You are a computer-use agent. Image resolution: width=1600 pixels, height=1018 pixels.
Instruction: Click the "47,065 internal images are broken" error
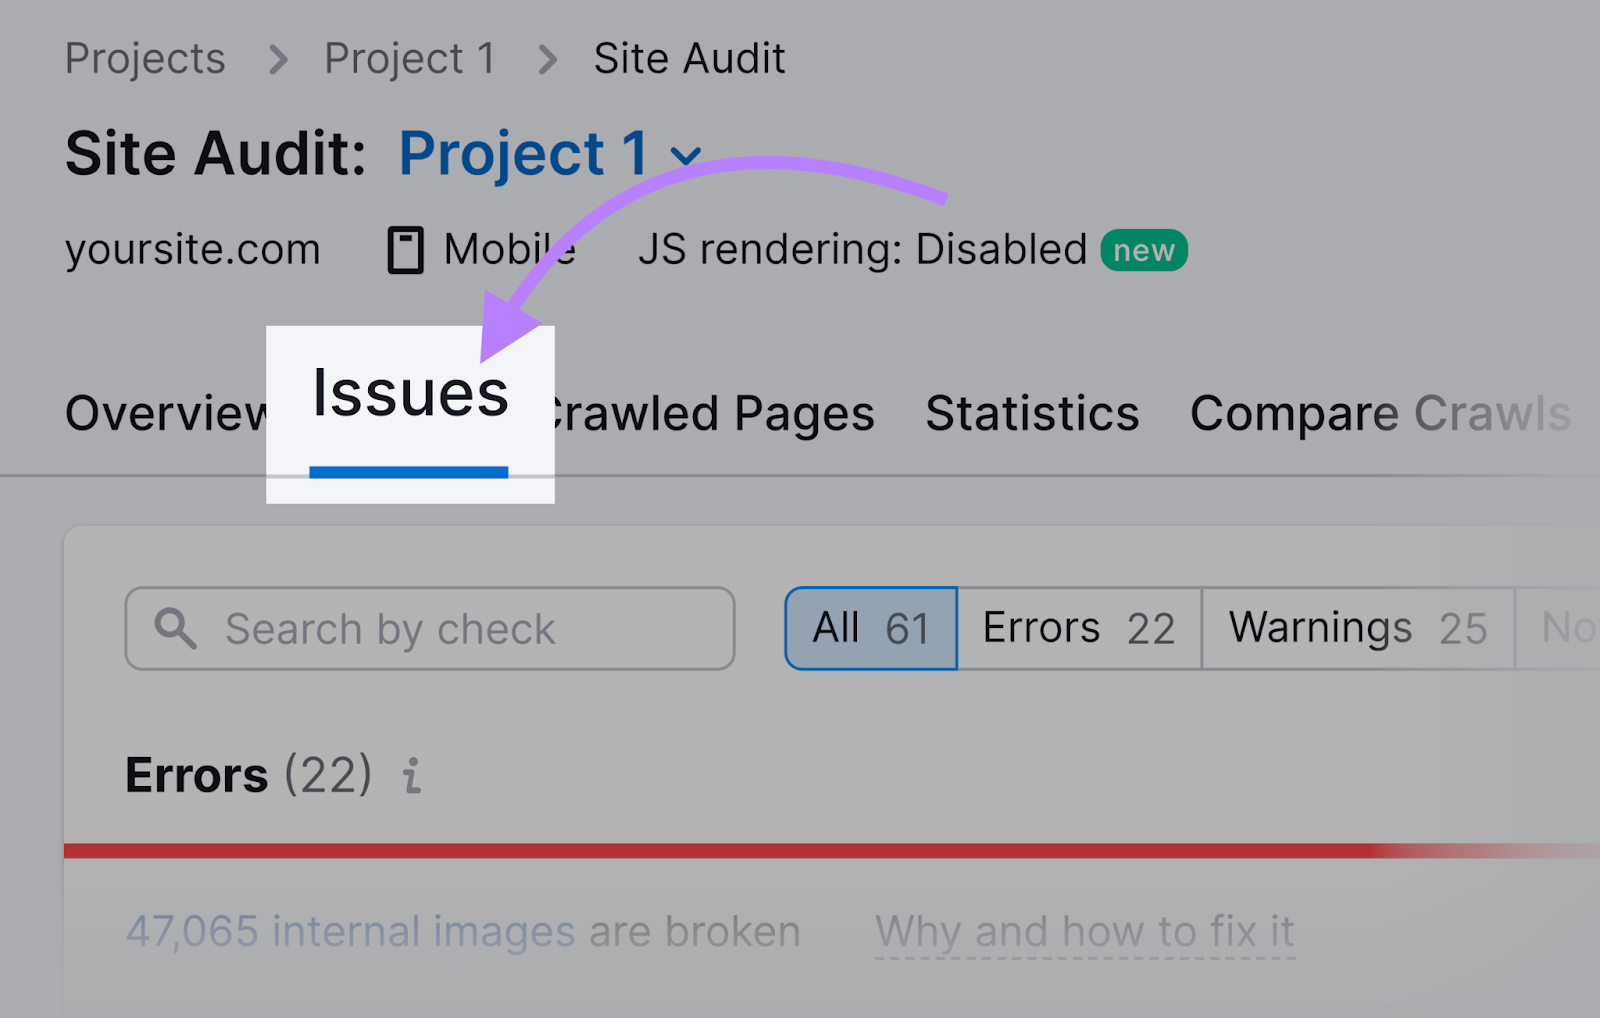click(462, 931)
